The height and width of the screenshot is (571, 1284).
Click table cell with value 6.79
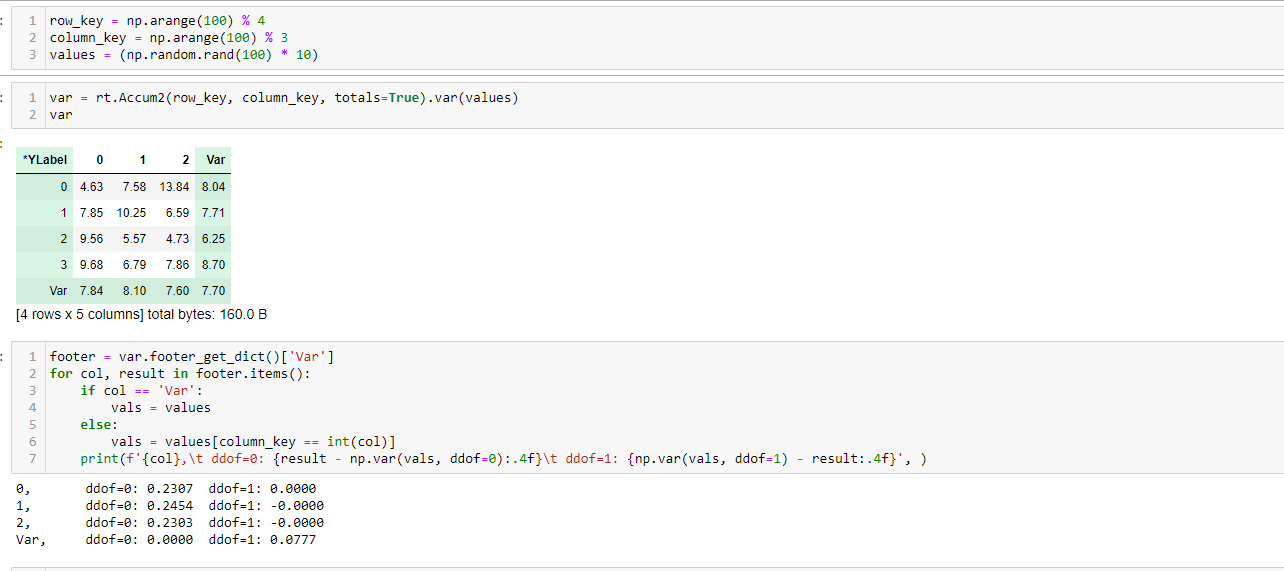pyautogui.click(x=134, y=265)
